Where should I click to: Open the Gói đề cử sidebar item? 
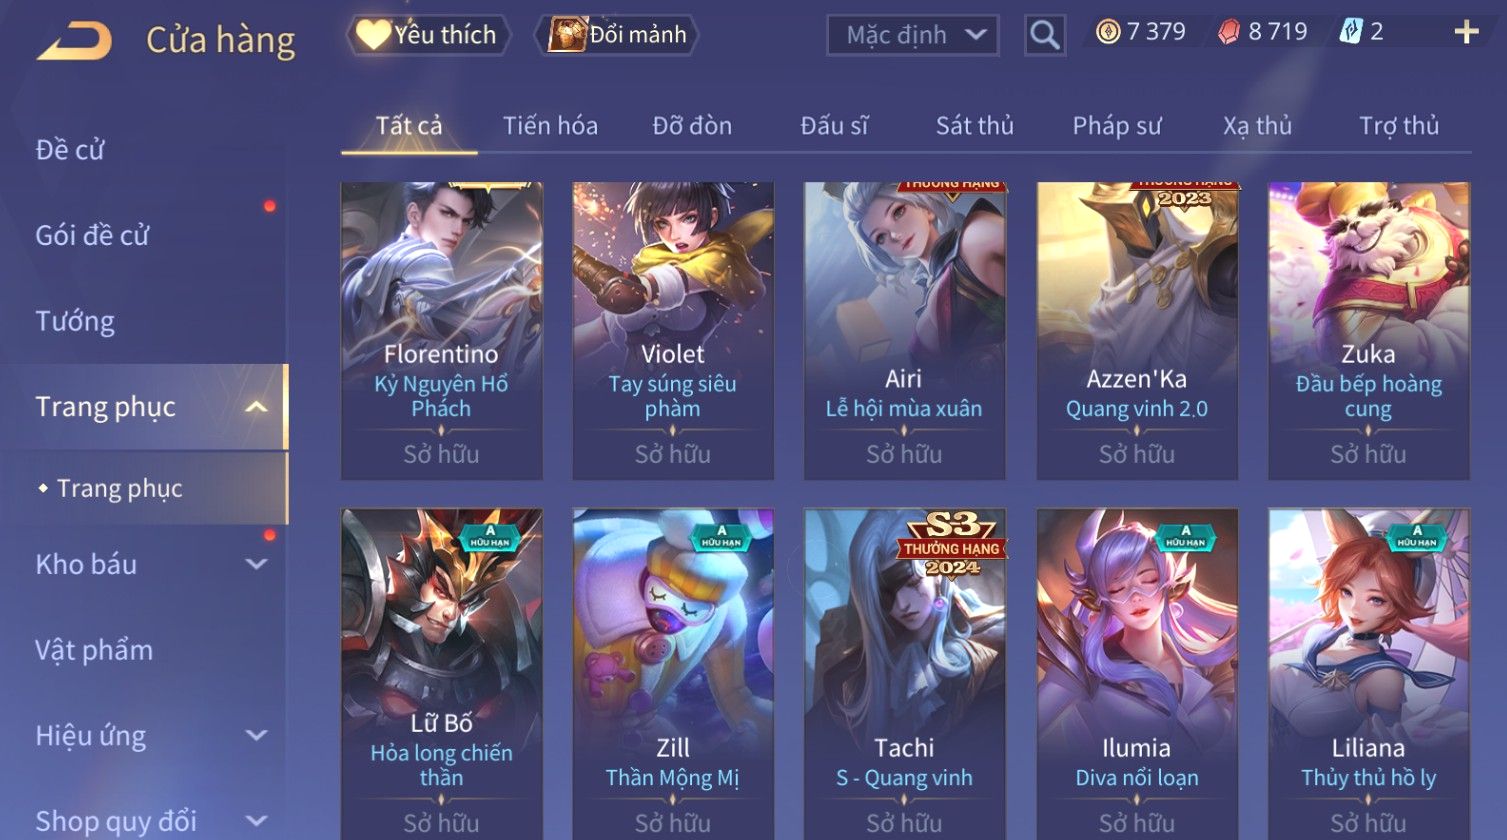92,235
